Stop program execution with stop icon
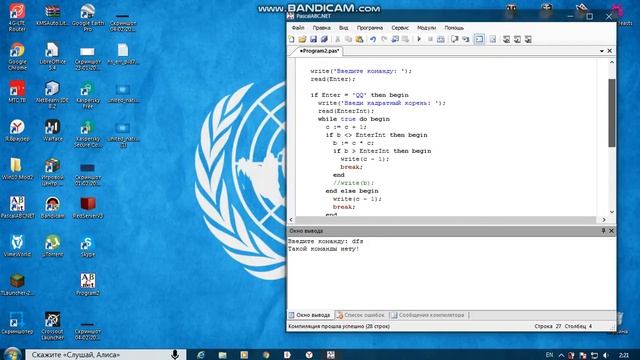Viewport: 640px width, 360px height. [x=430, y=39]
